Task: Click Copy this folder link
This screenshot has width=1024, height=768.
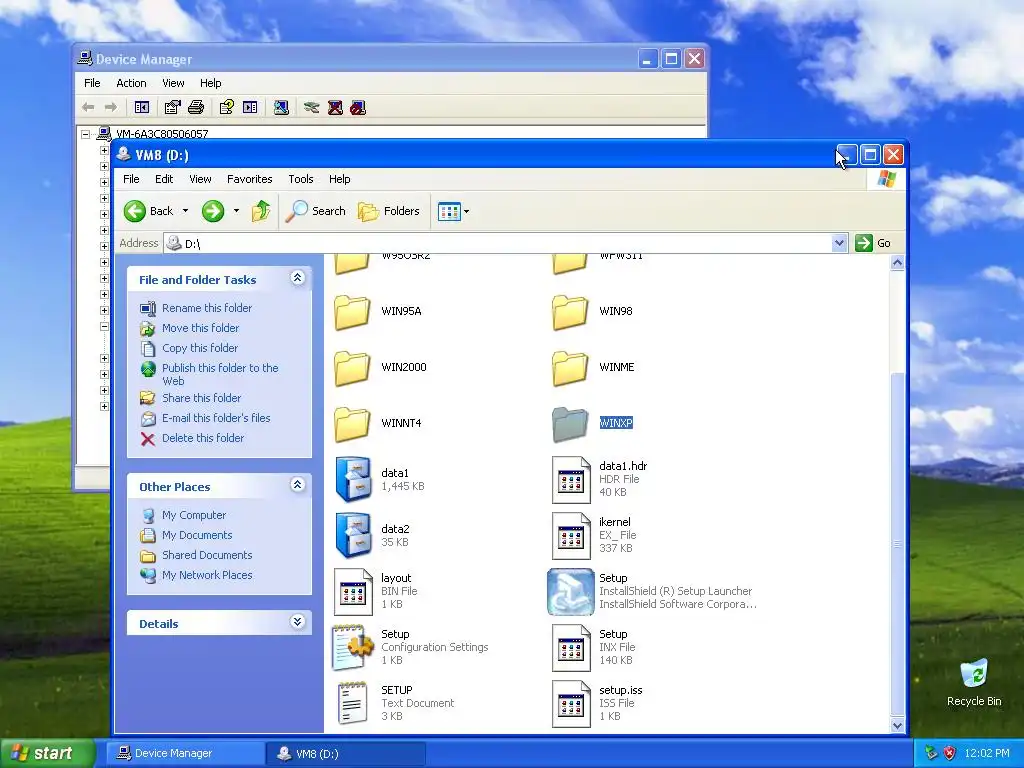Action: pos(200,348)
